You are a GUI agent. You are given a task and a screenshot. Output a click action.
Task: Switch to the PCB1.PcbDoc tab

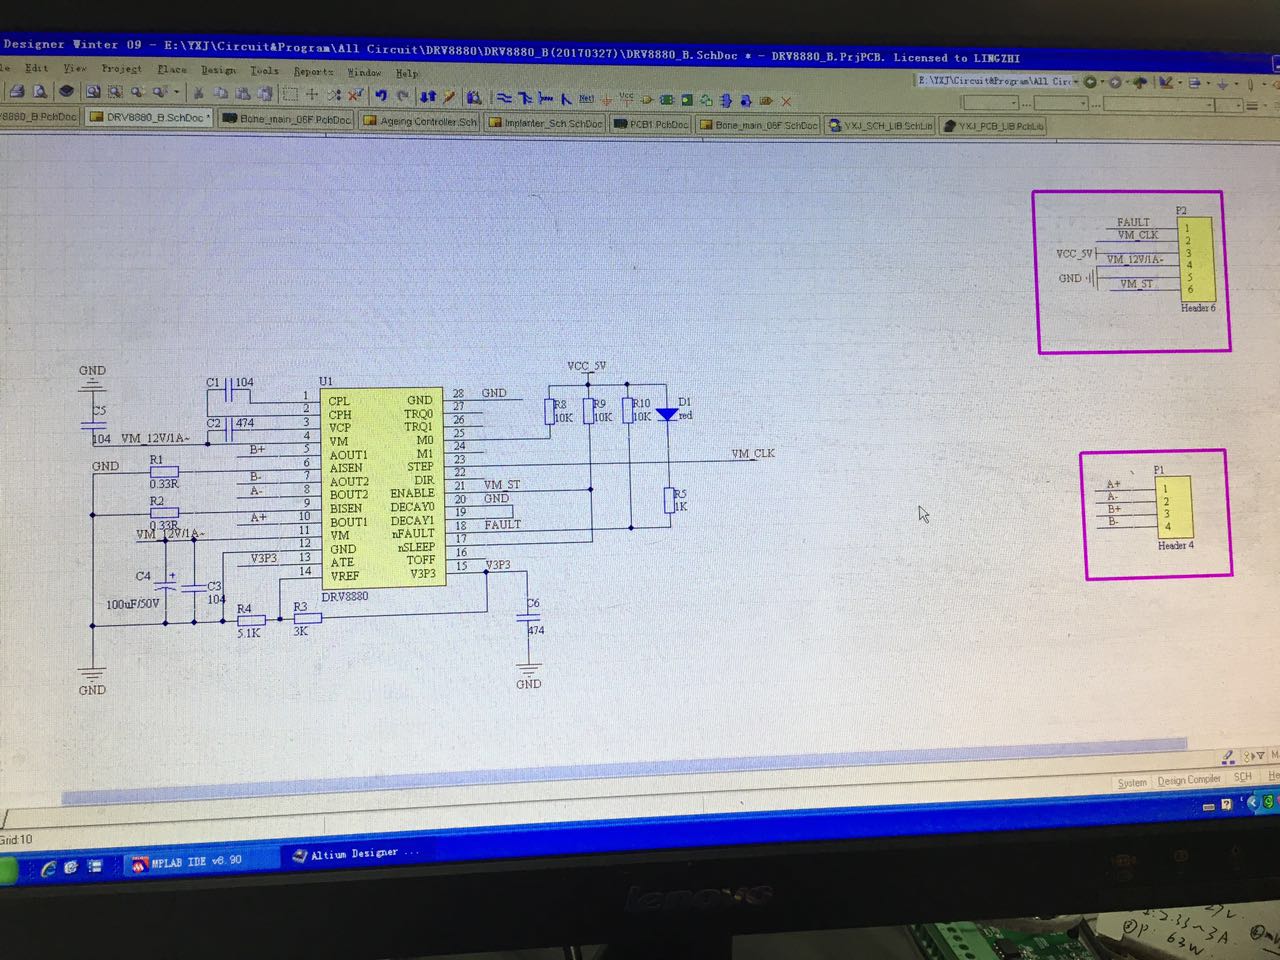[x=652, y=124]
